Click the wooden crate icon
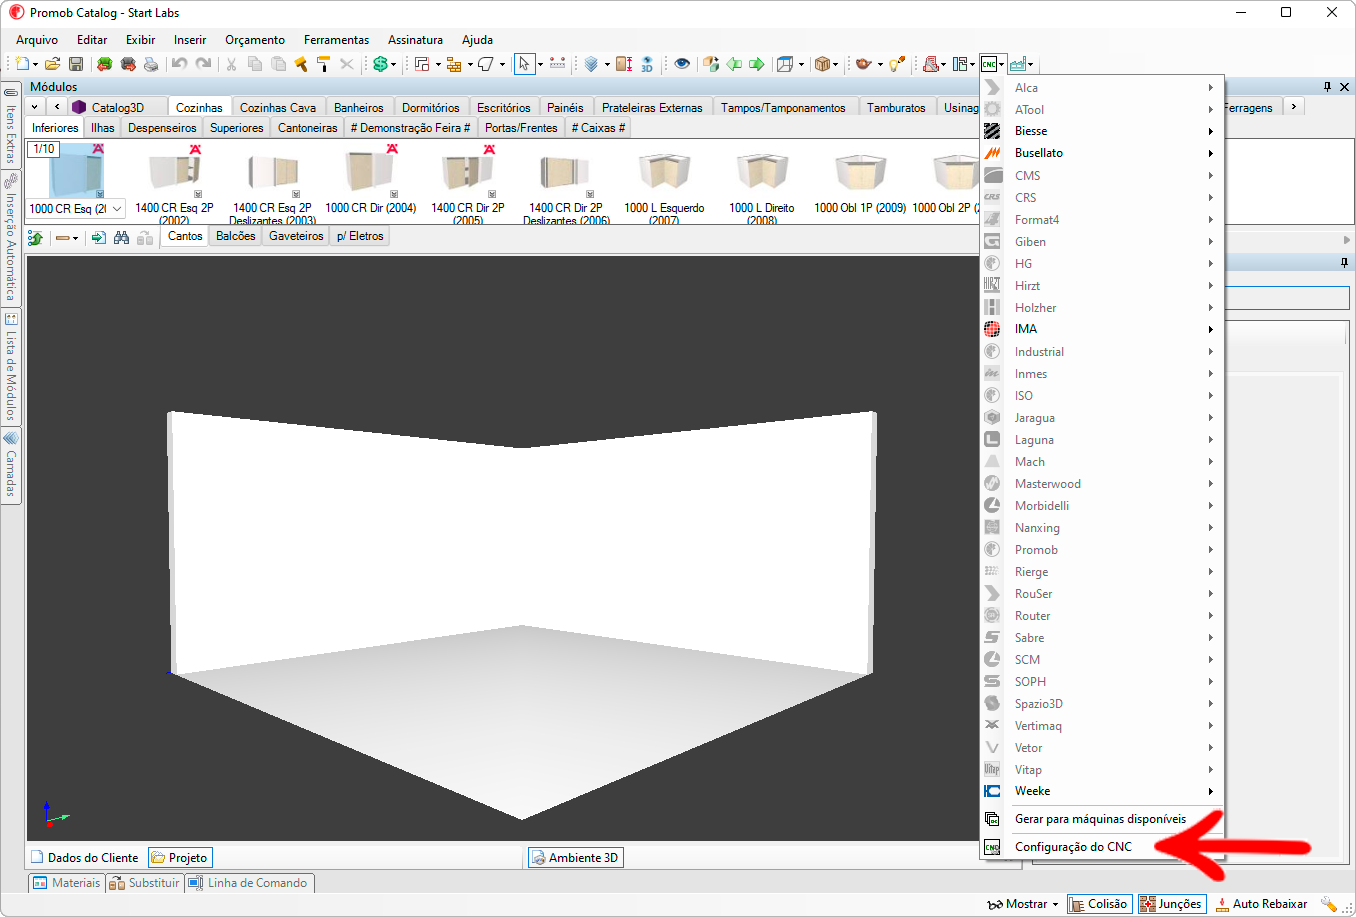The image size is (1356, 917). pyautogui.click(x=821, y=64)
